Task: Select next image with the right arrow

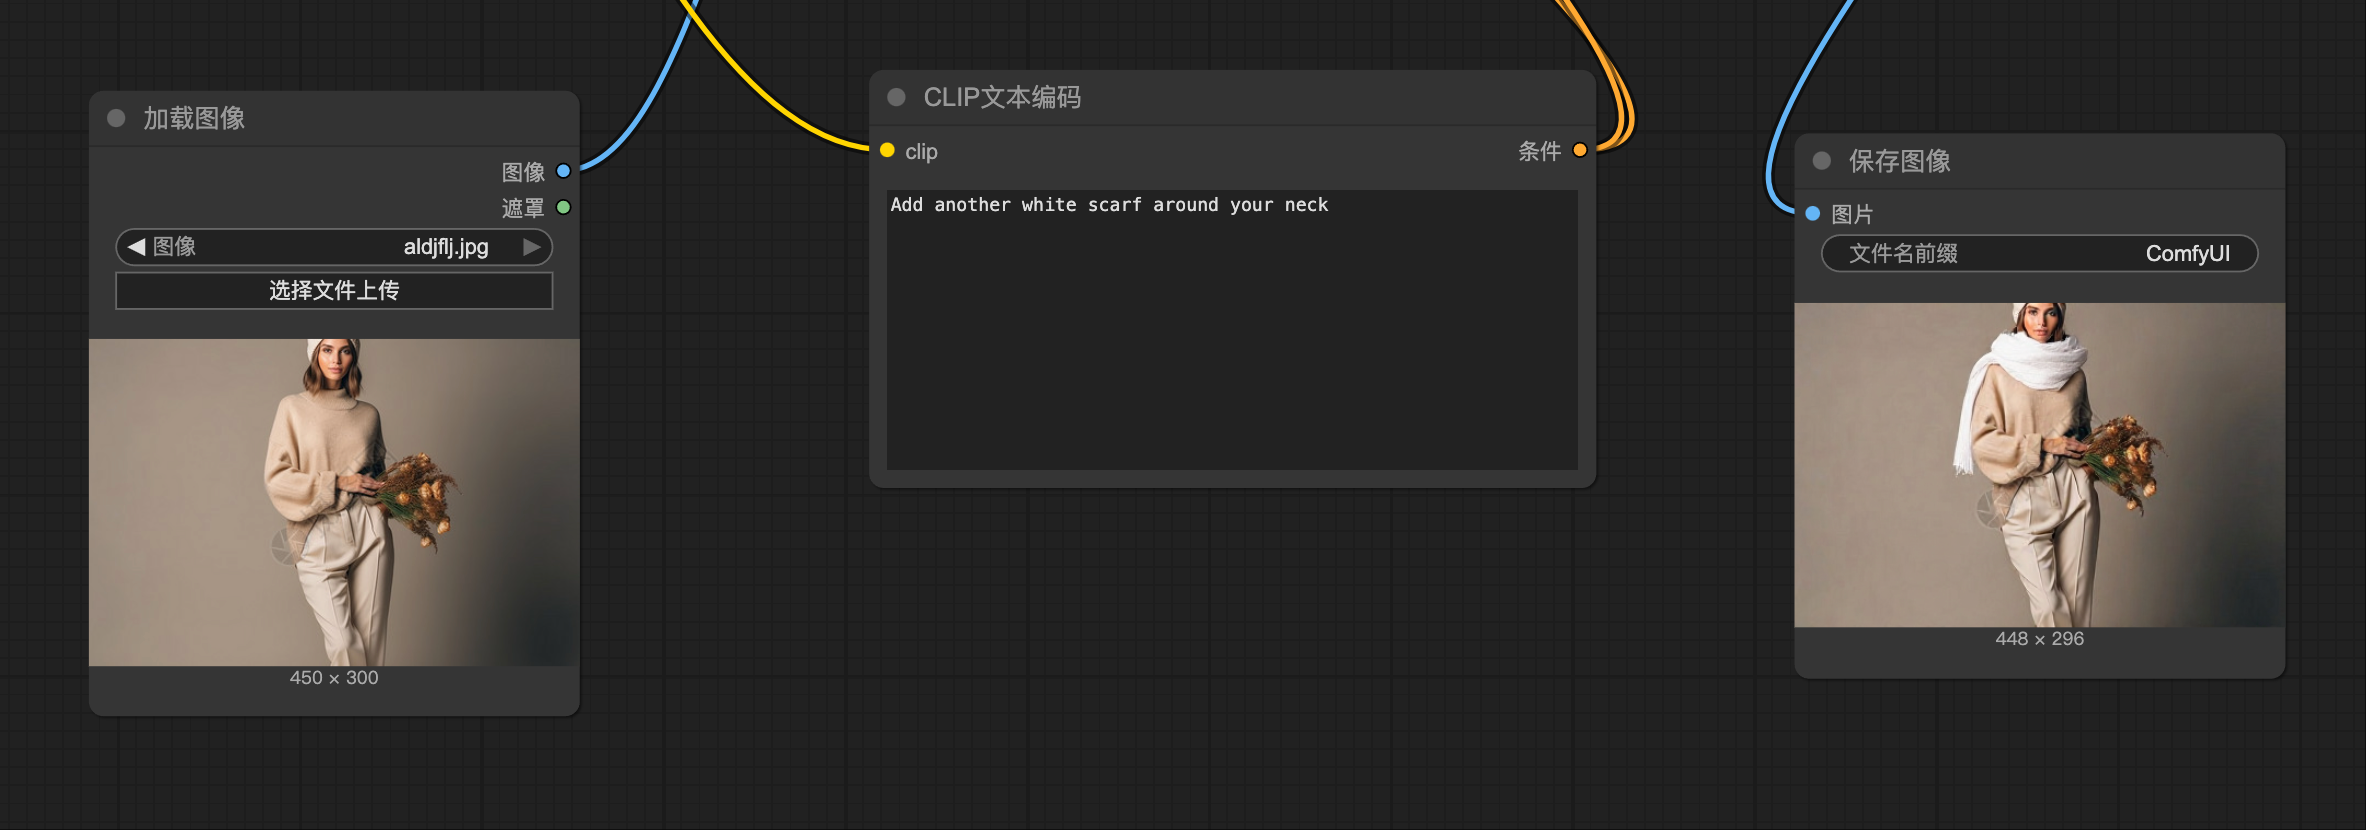Action: 532,247
